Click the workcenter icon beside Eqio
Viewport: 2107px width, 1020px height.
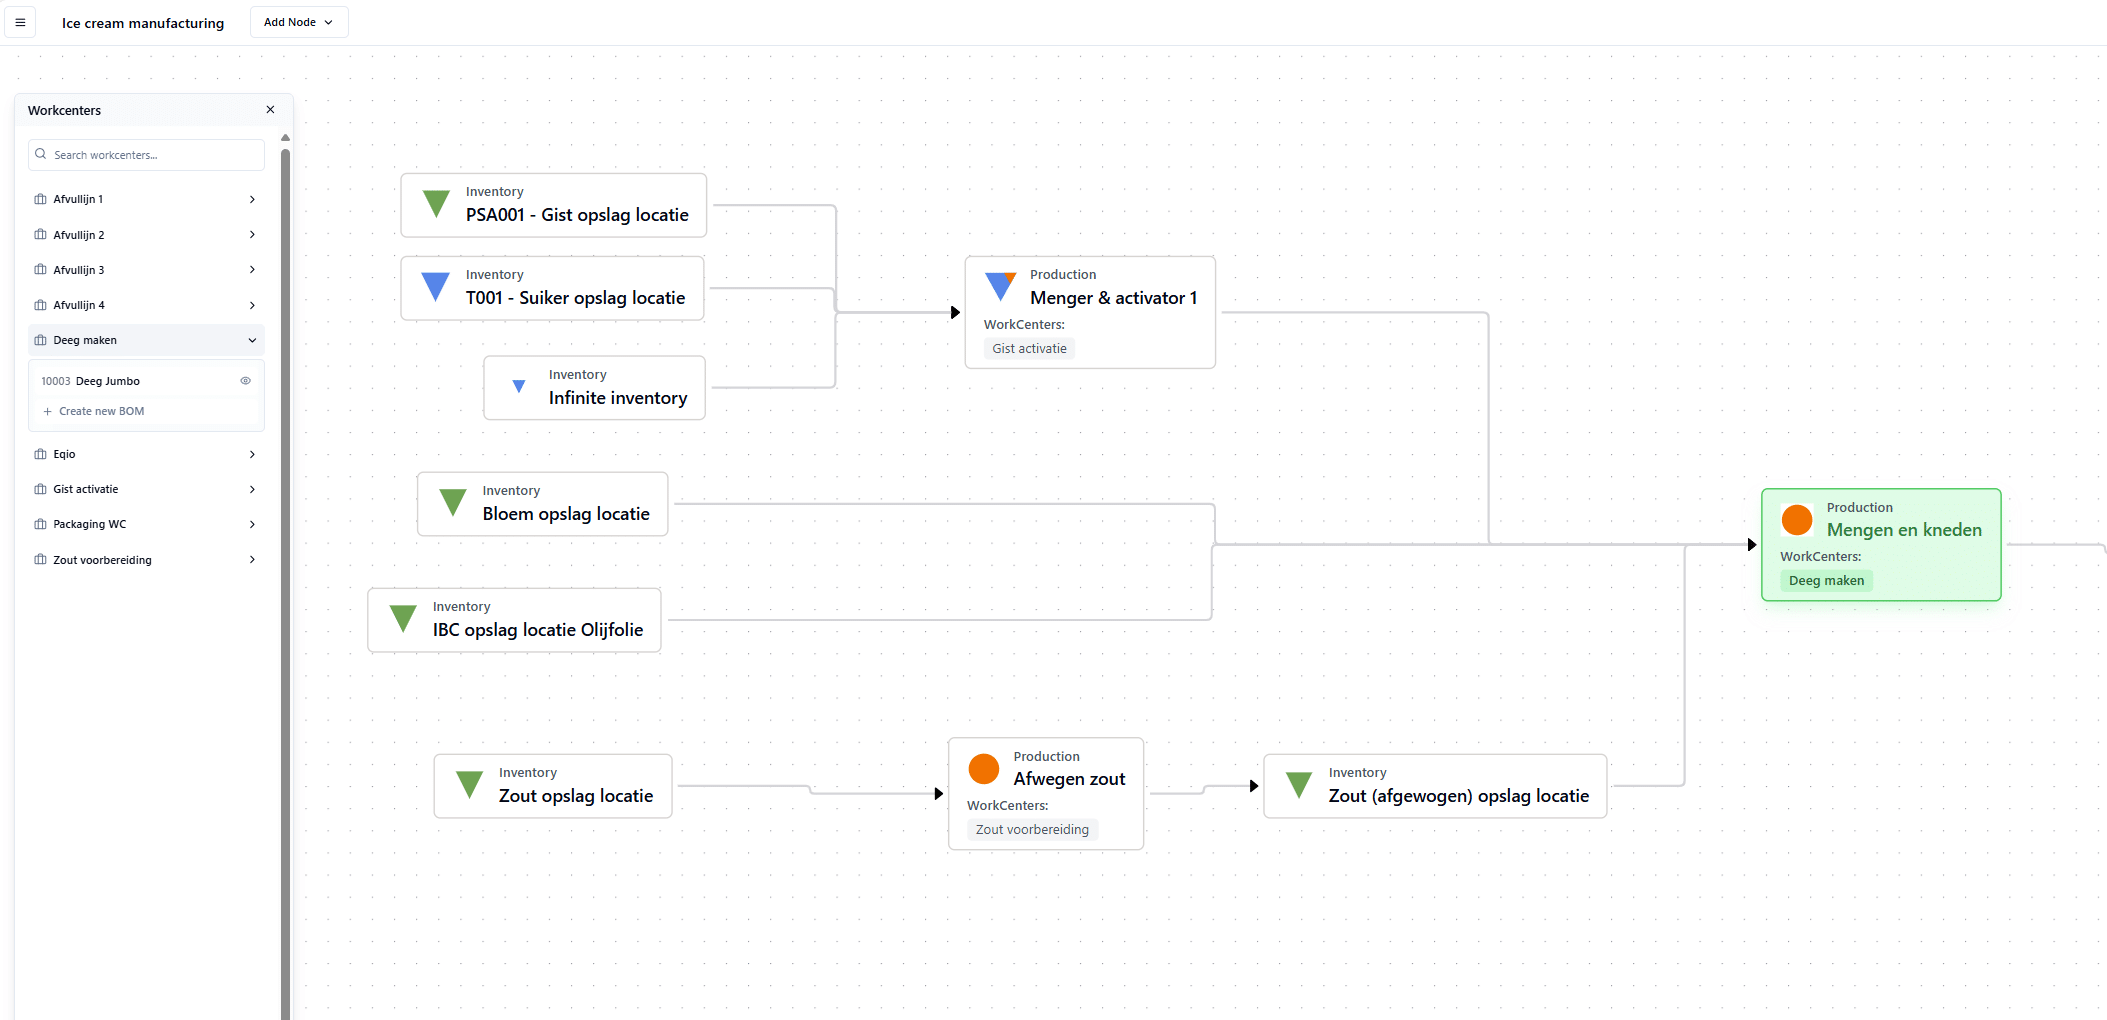[x=40, y=454]
